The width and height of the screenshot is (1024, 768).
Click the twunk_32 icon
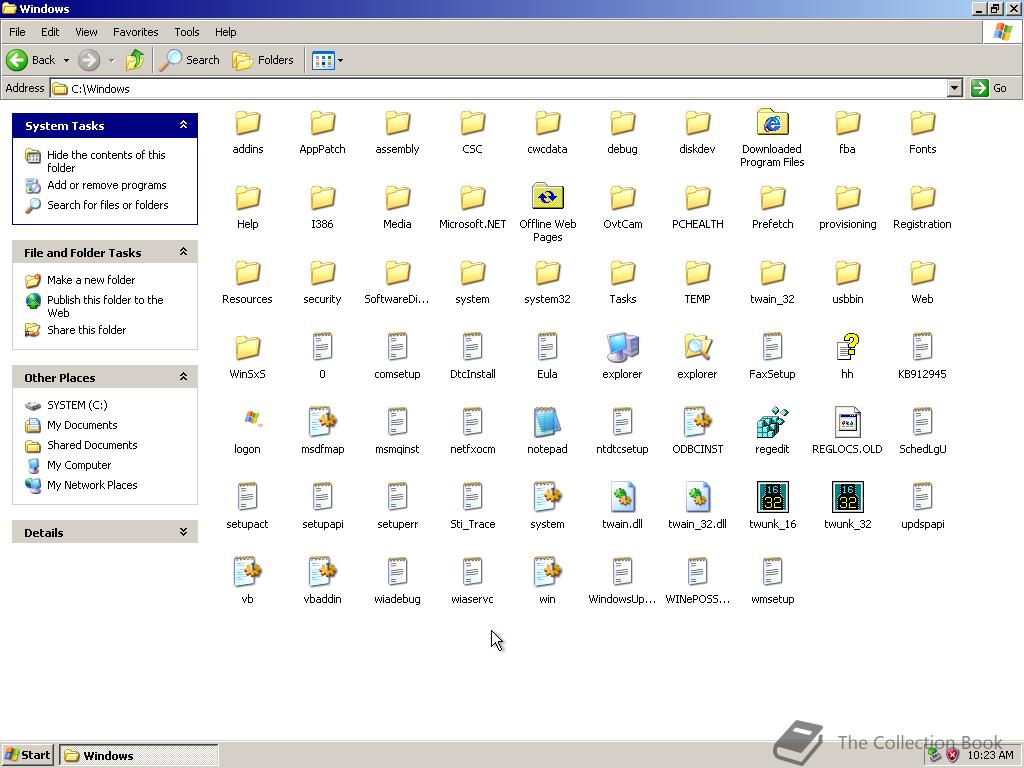pyautogui.click(x=848, y=497)
